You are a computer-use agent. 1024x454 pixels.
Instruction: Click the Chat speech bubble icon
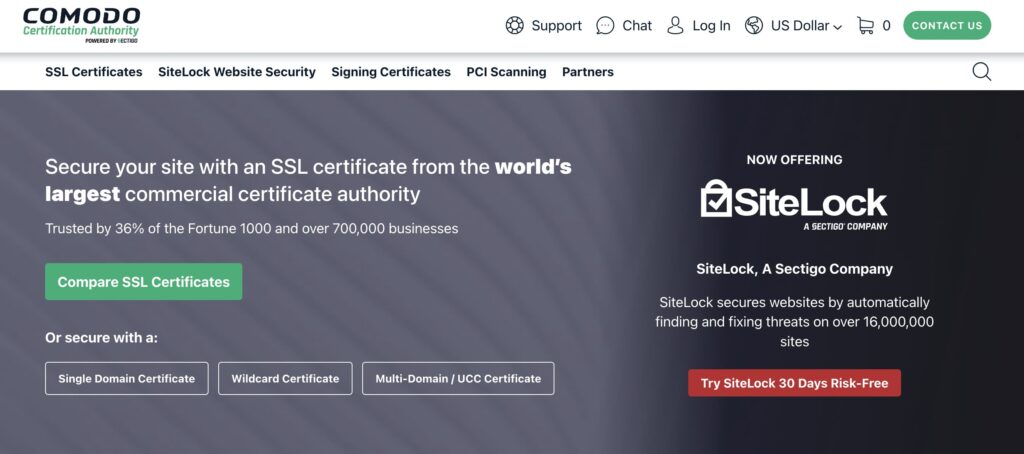click(605, 25)
